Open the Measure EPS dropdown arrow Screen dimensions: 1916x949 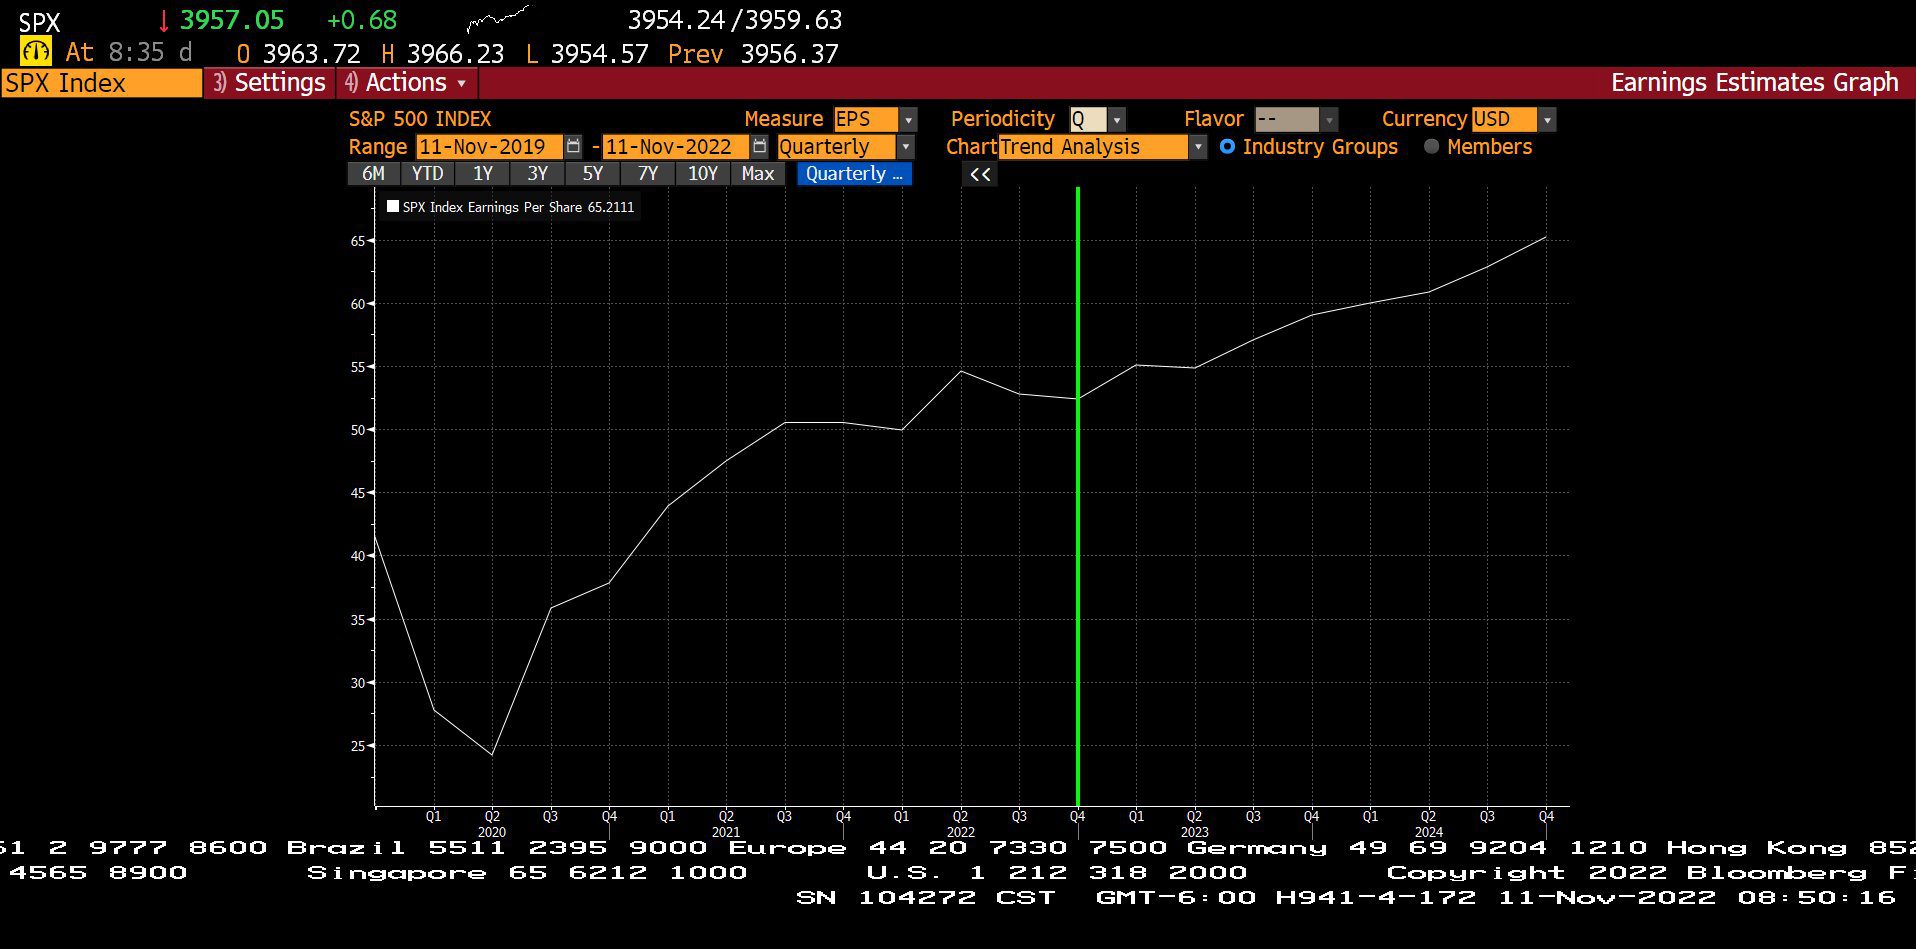tap(908, 120)
